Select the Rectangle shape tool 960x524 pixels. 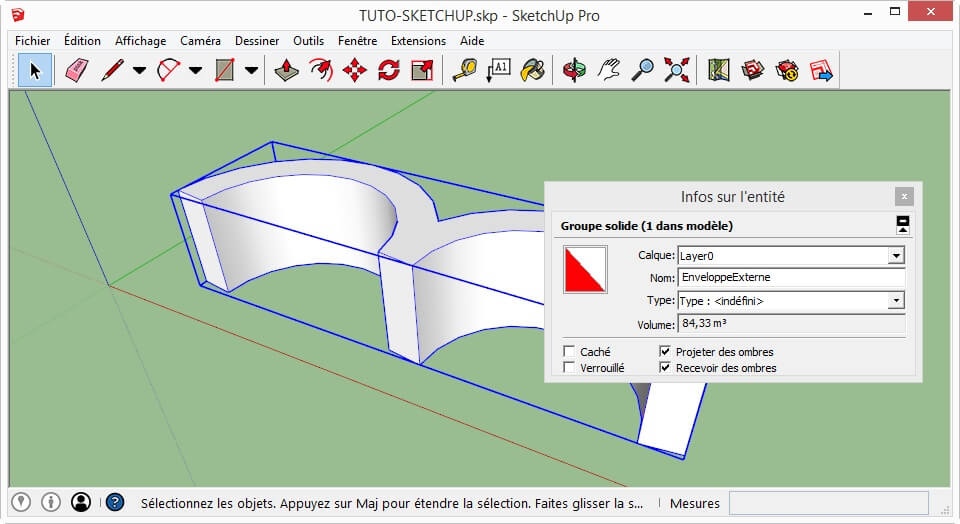[225, 70]
